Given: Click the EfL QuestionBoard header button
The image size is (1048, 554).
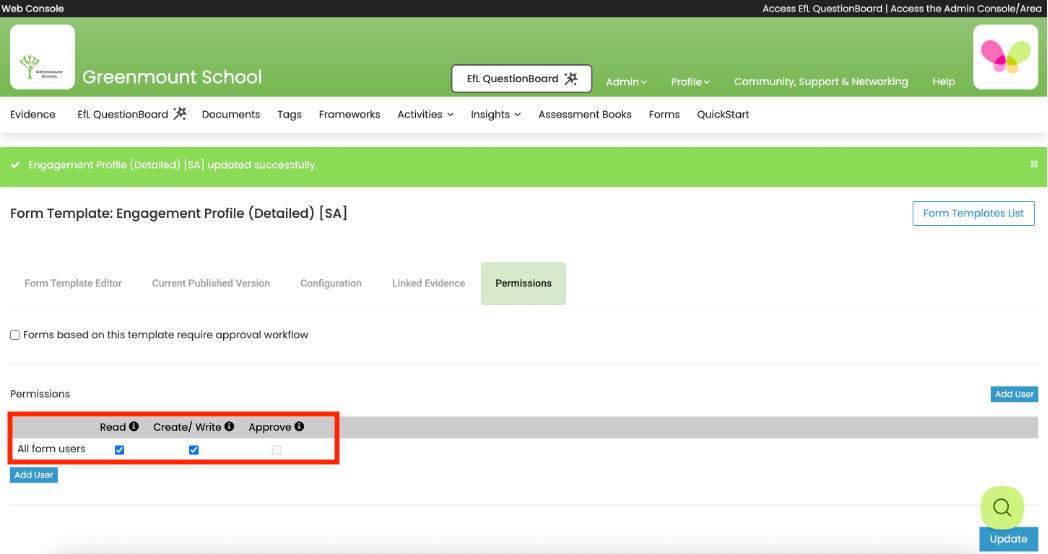Looking at the screenshot, I should coord(521,78).
